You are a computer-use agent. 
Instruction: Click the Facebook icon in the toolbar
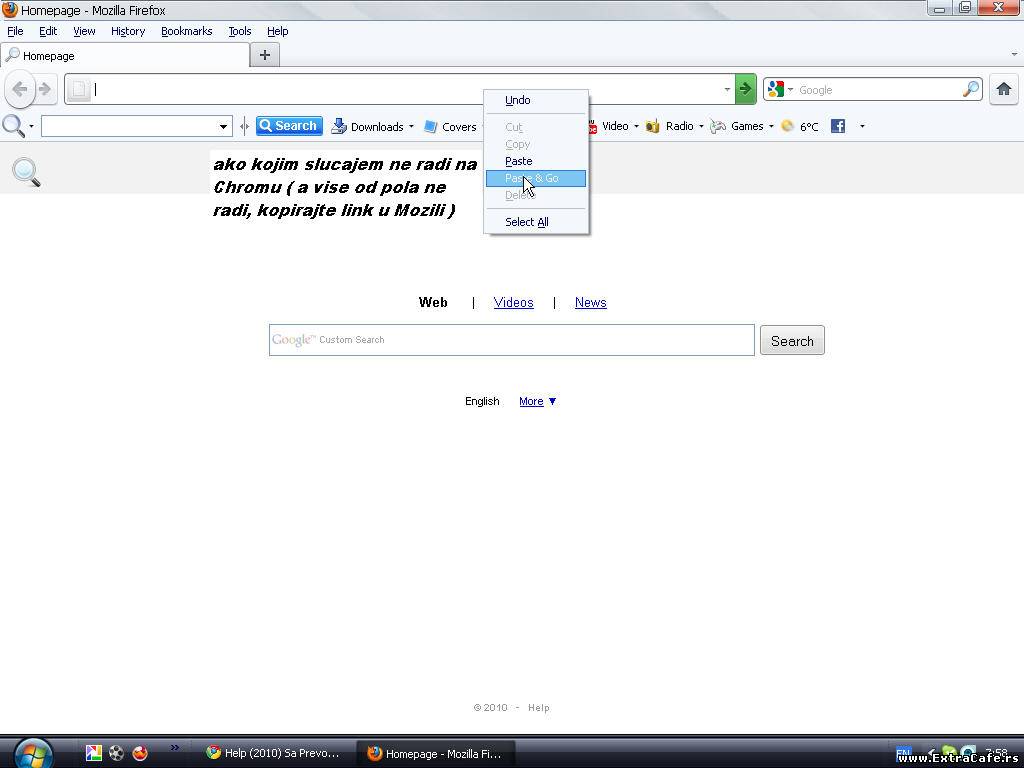coord(838,126)
